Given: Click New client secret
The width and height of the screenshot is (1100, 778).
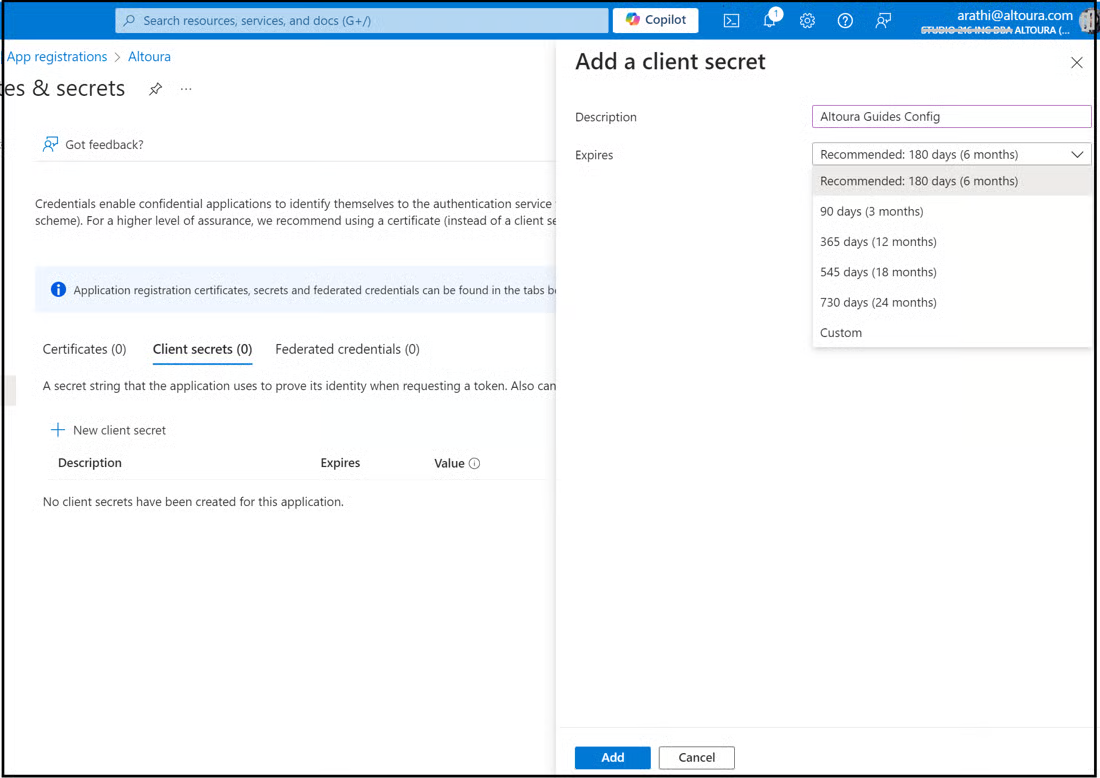Looking at the screenshot, I should [108, 430].
